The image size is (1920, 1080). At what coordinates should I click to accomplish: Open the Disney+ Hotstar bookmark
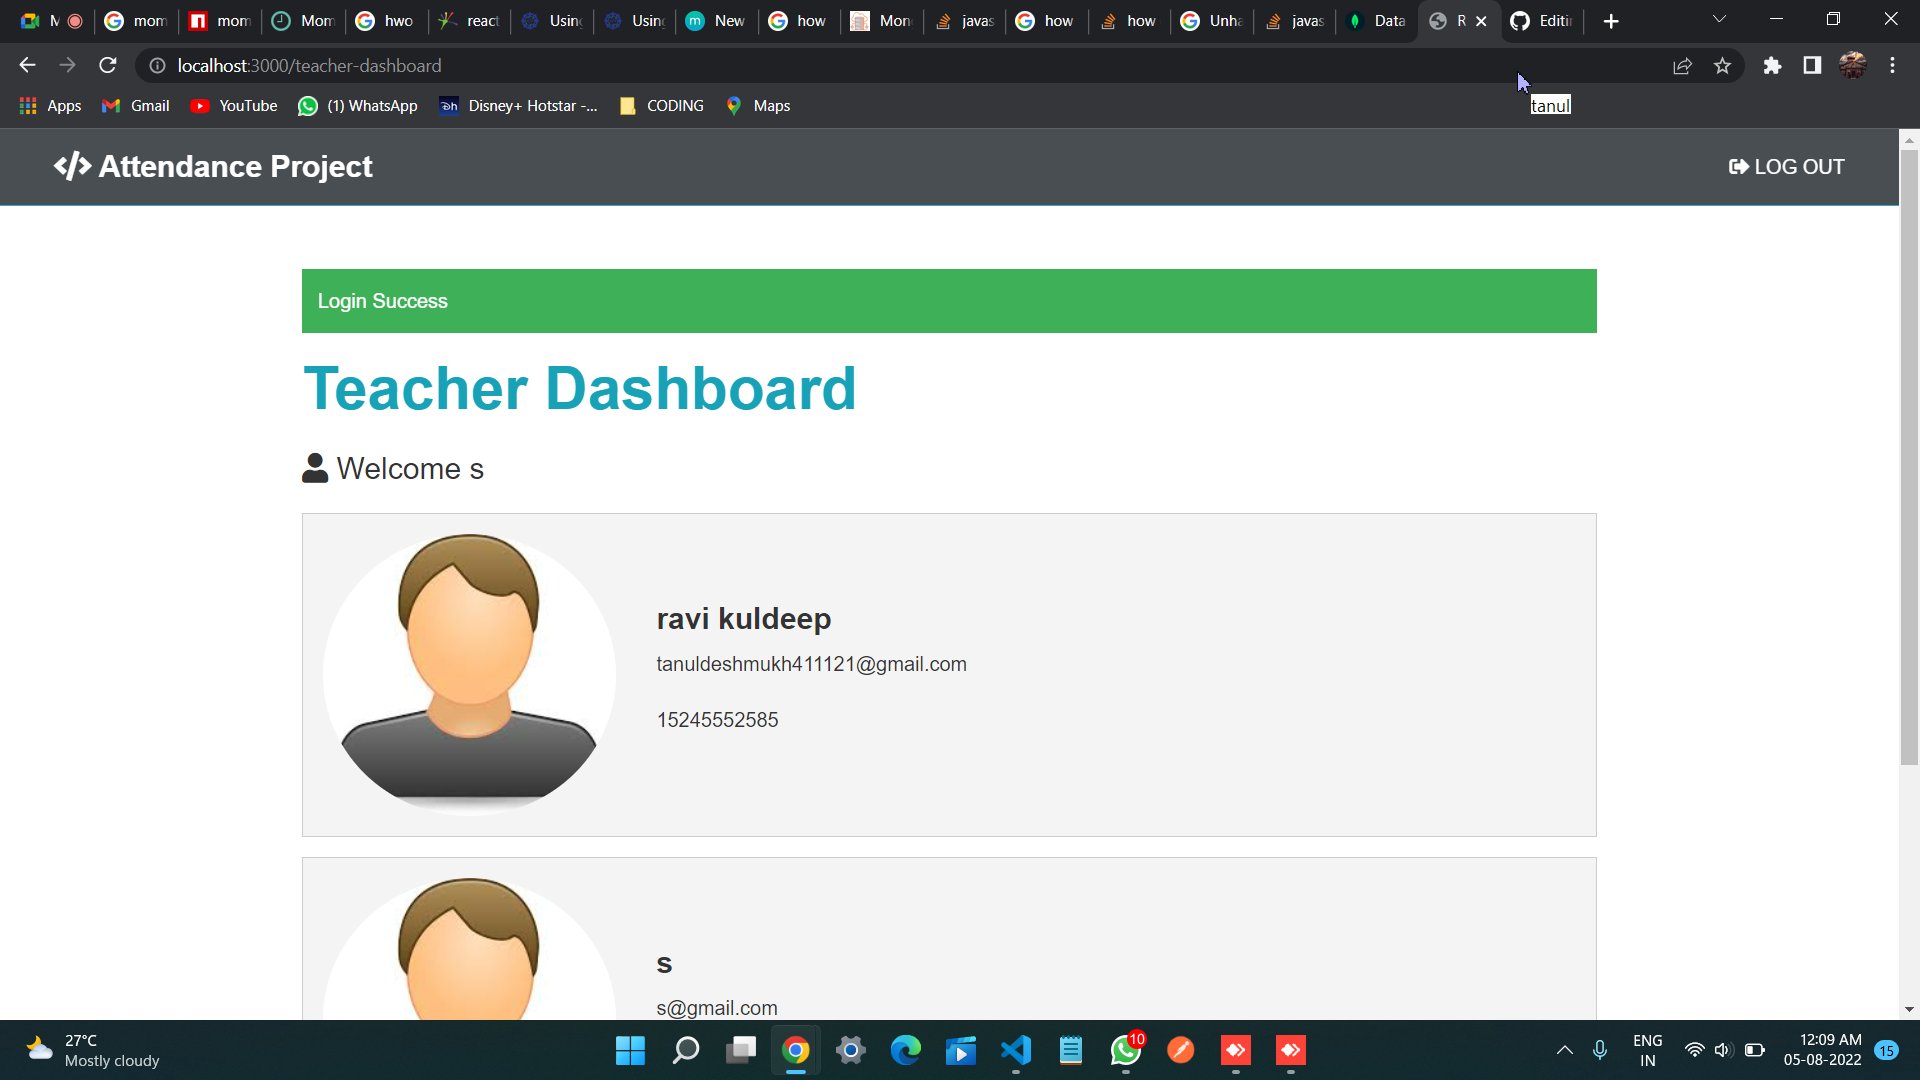click(x=518, y=105)
